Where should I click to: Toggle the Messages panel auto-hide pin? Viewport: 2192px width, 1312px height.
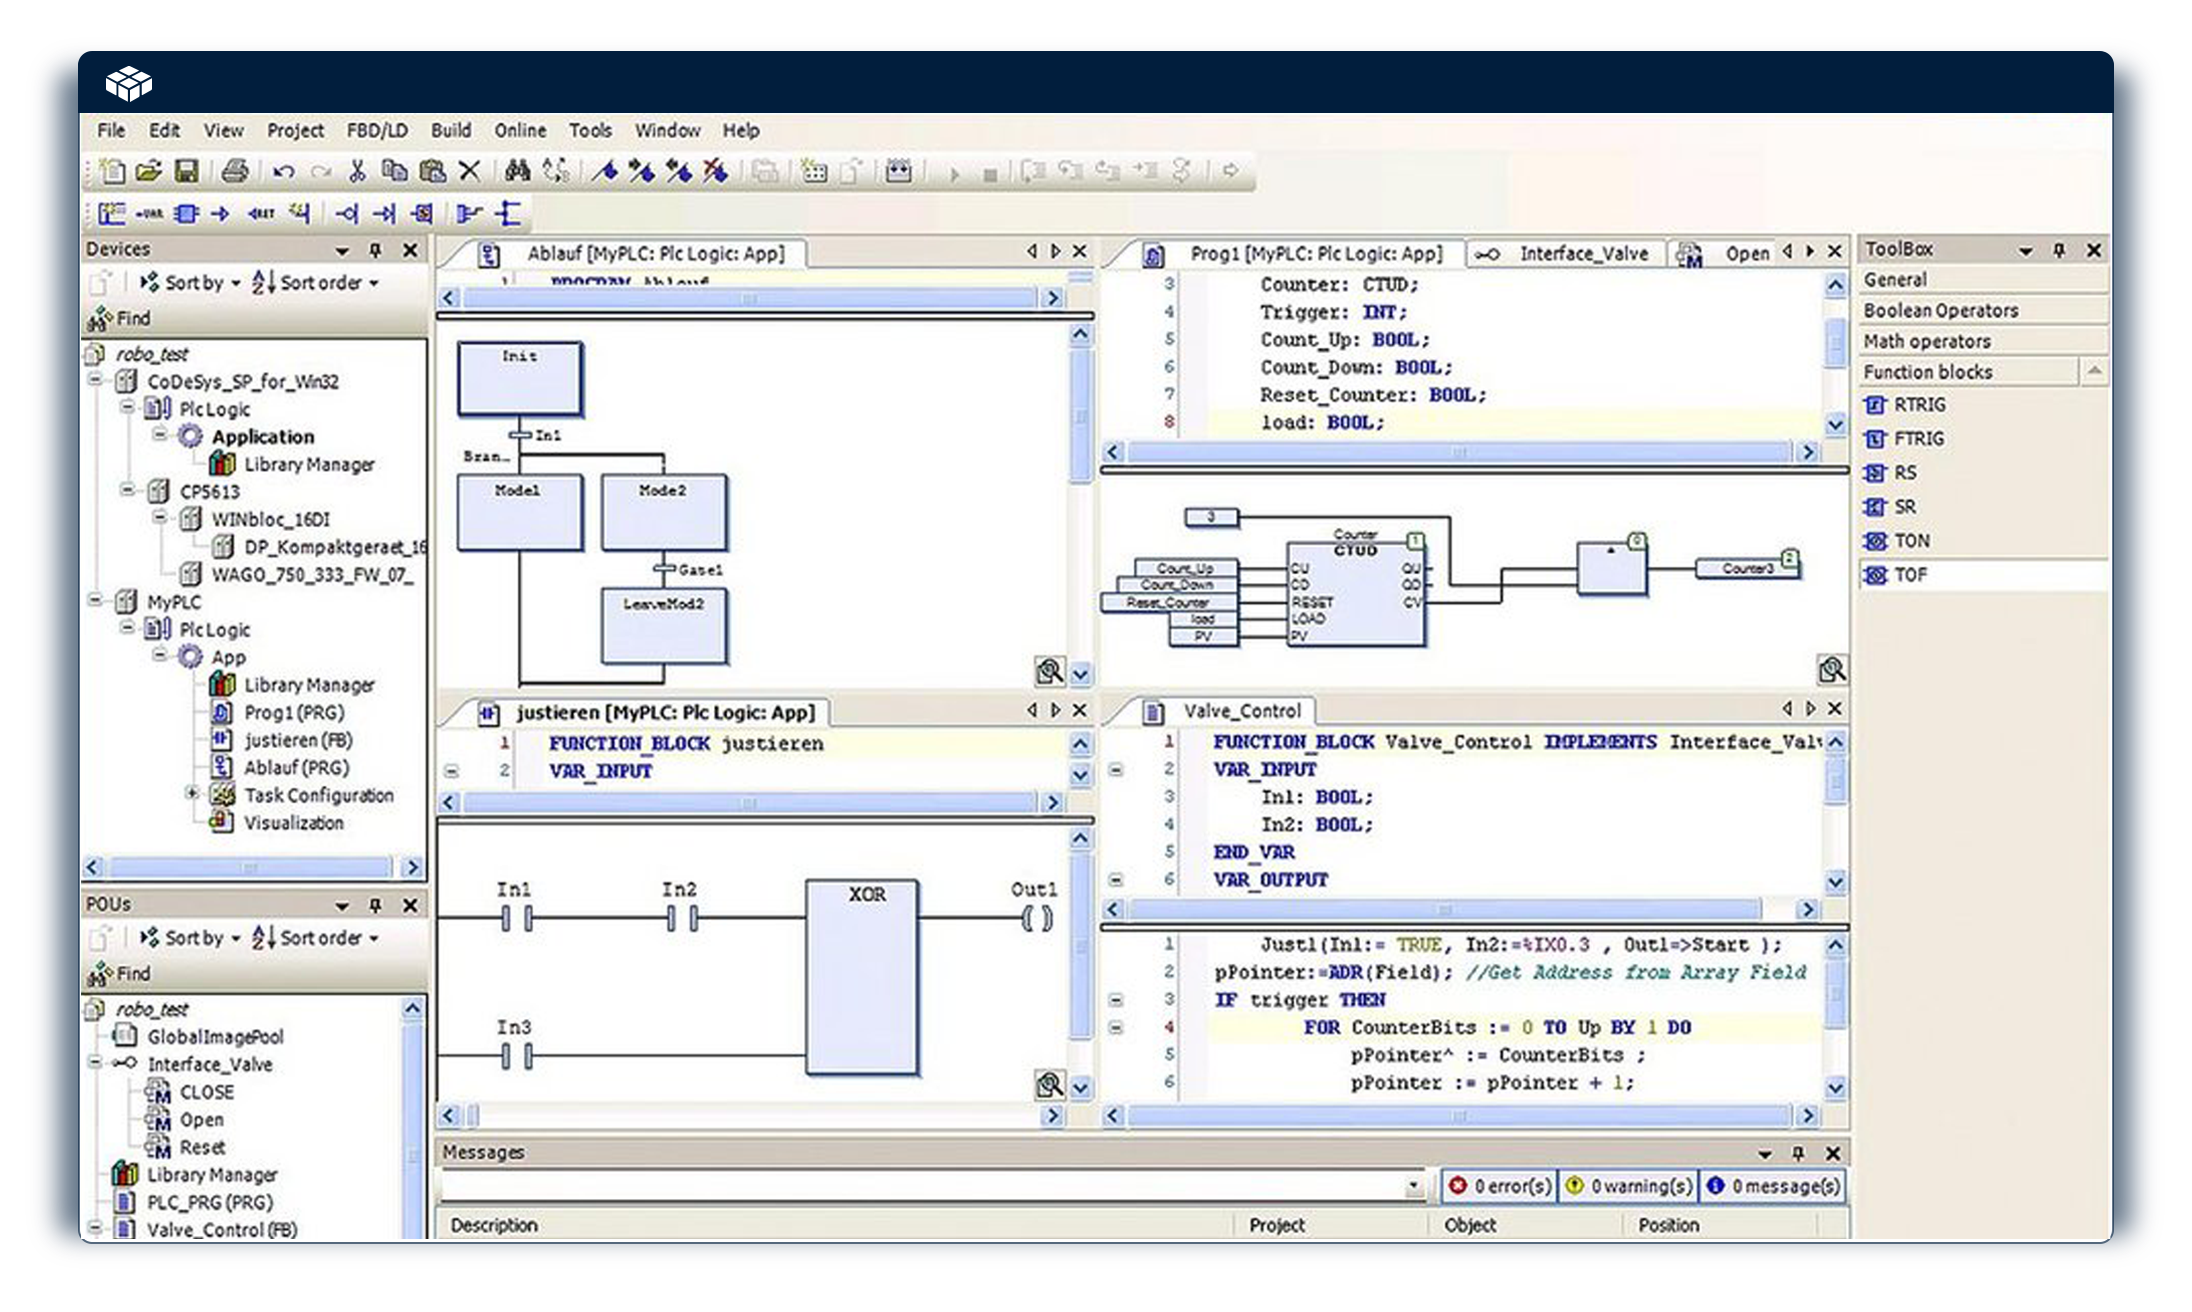point(1798,1153)
